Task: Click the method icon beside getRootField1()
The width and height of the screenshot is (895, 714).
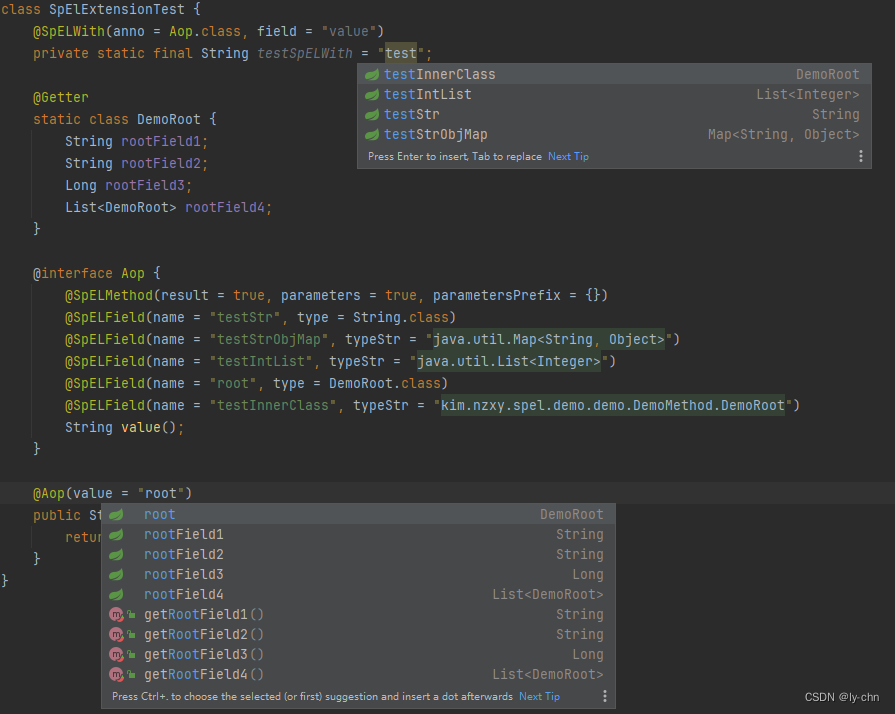Action: click(117, 615)
